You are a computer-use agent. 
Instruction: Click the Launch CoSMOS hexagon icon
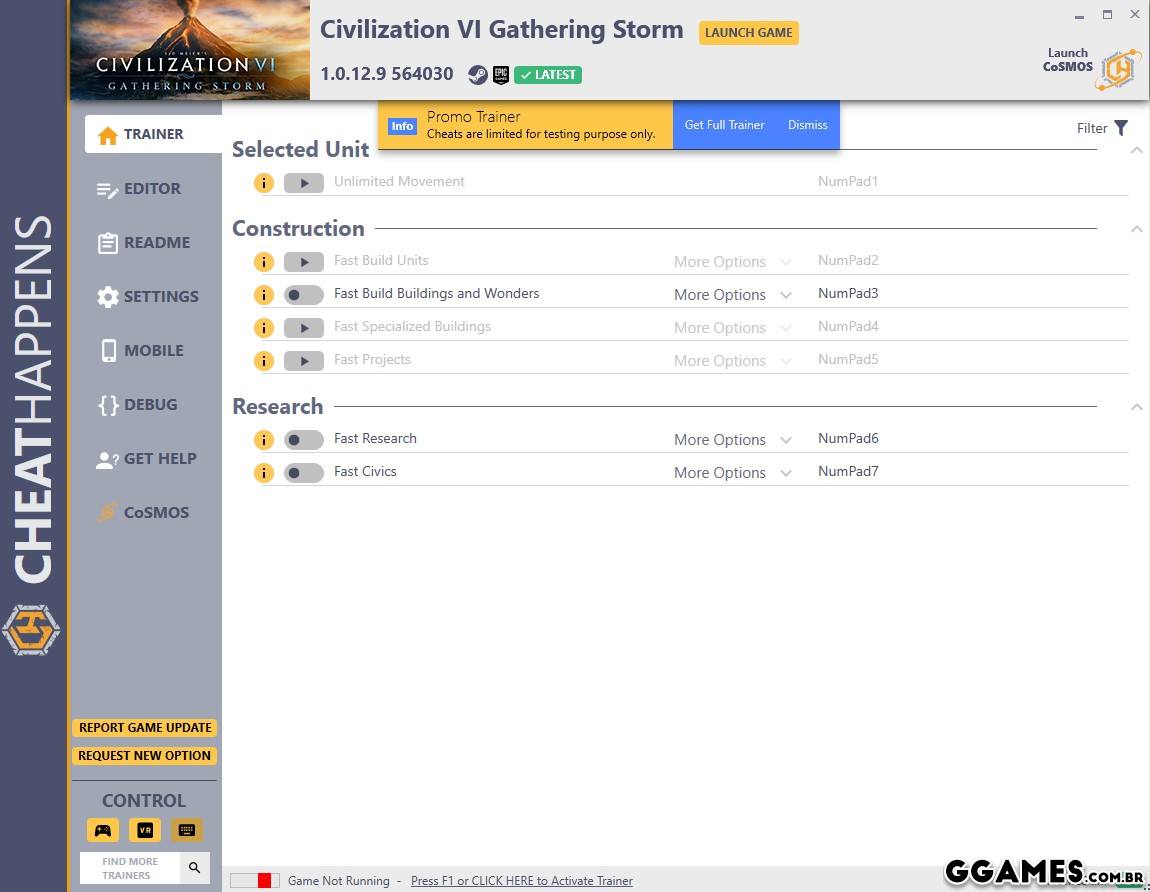tap(1117, 69)
